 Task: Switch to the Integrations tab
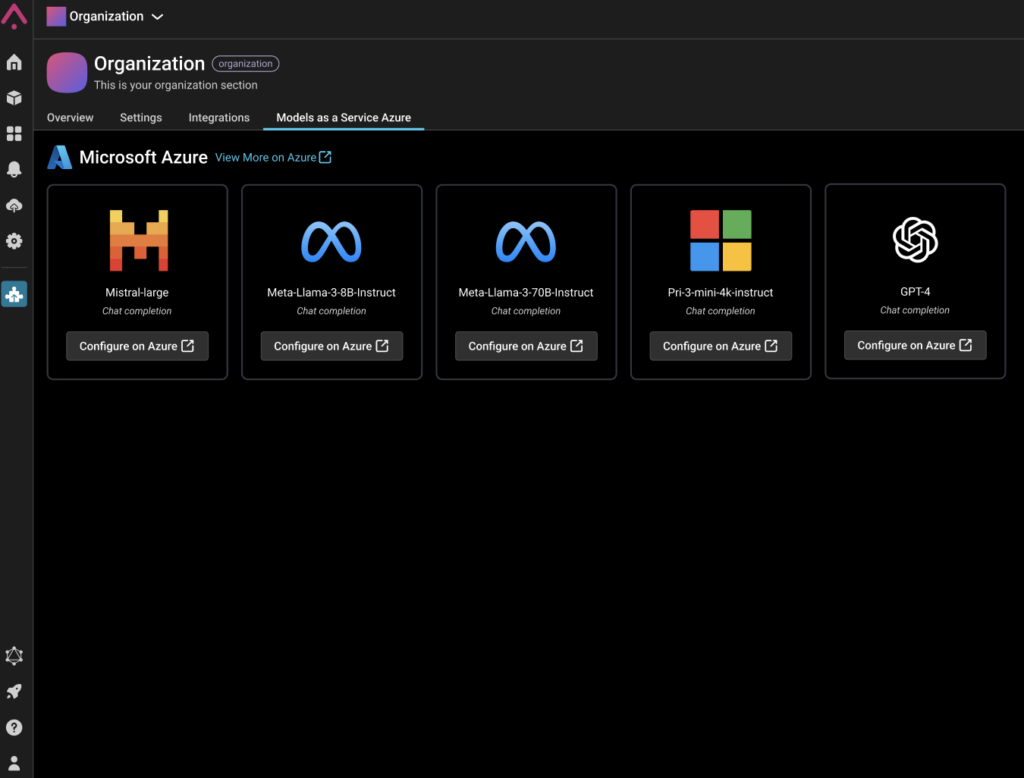pos(218,117)
